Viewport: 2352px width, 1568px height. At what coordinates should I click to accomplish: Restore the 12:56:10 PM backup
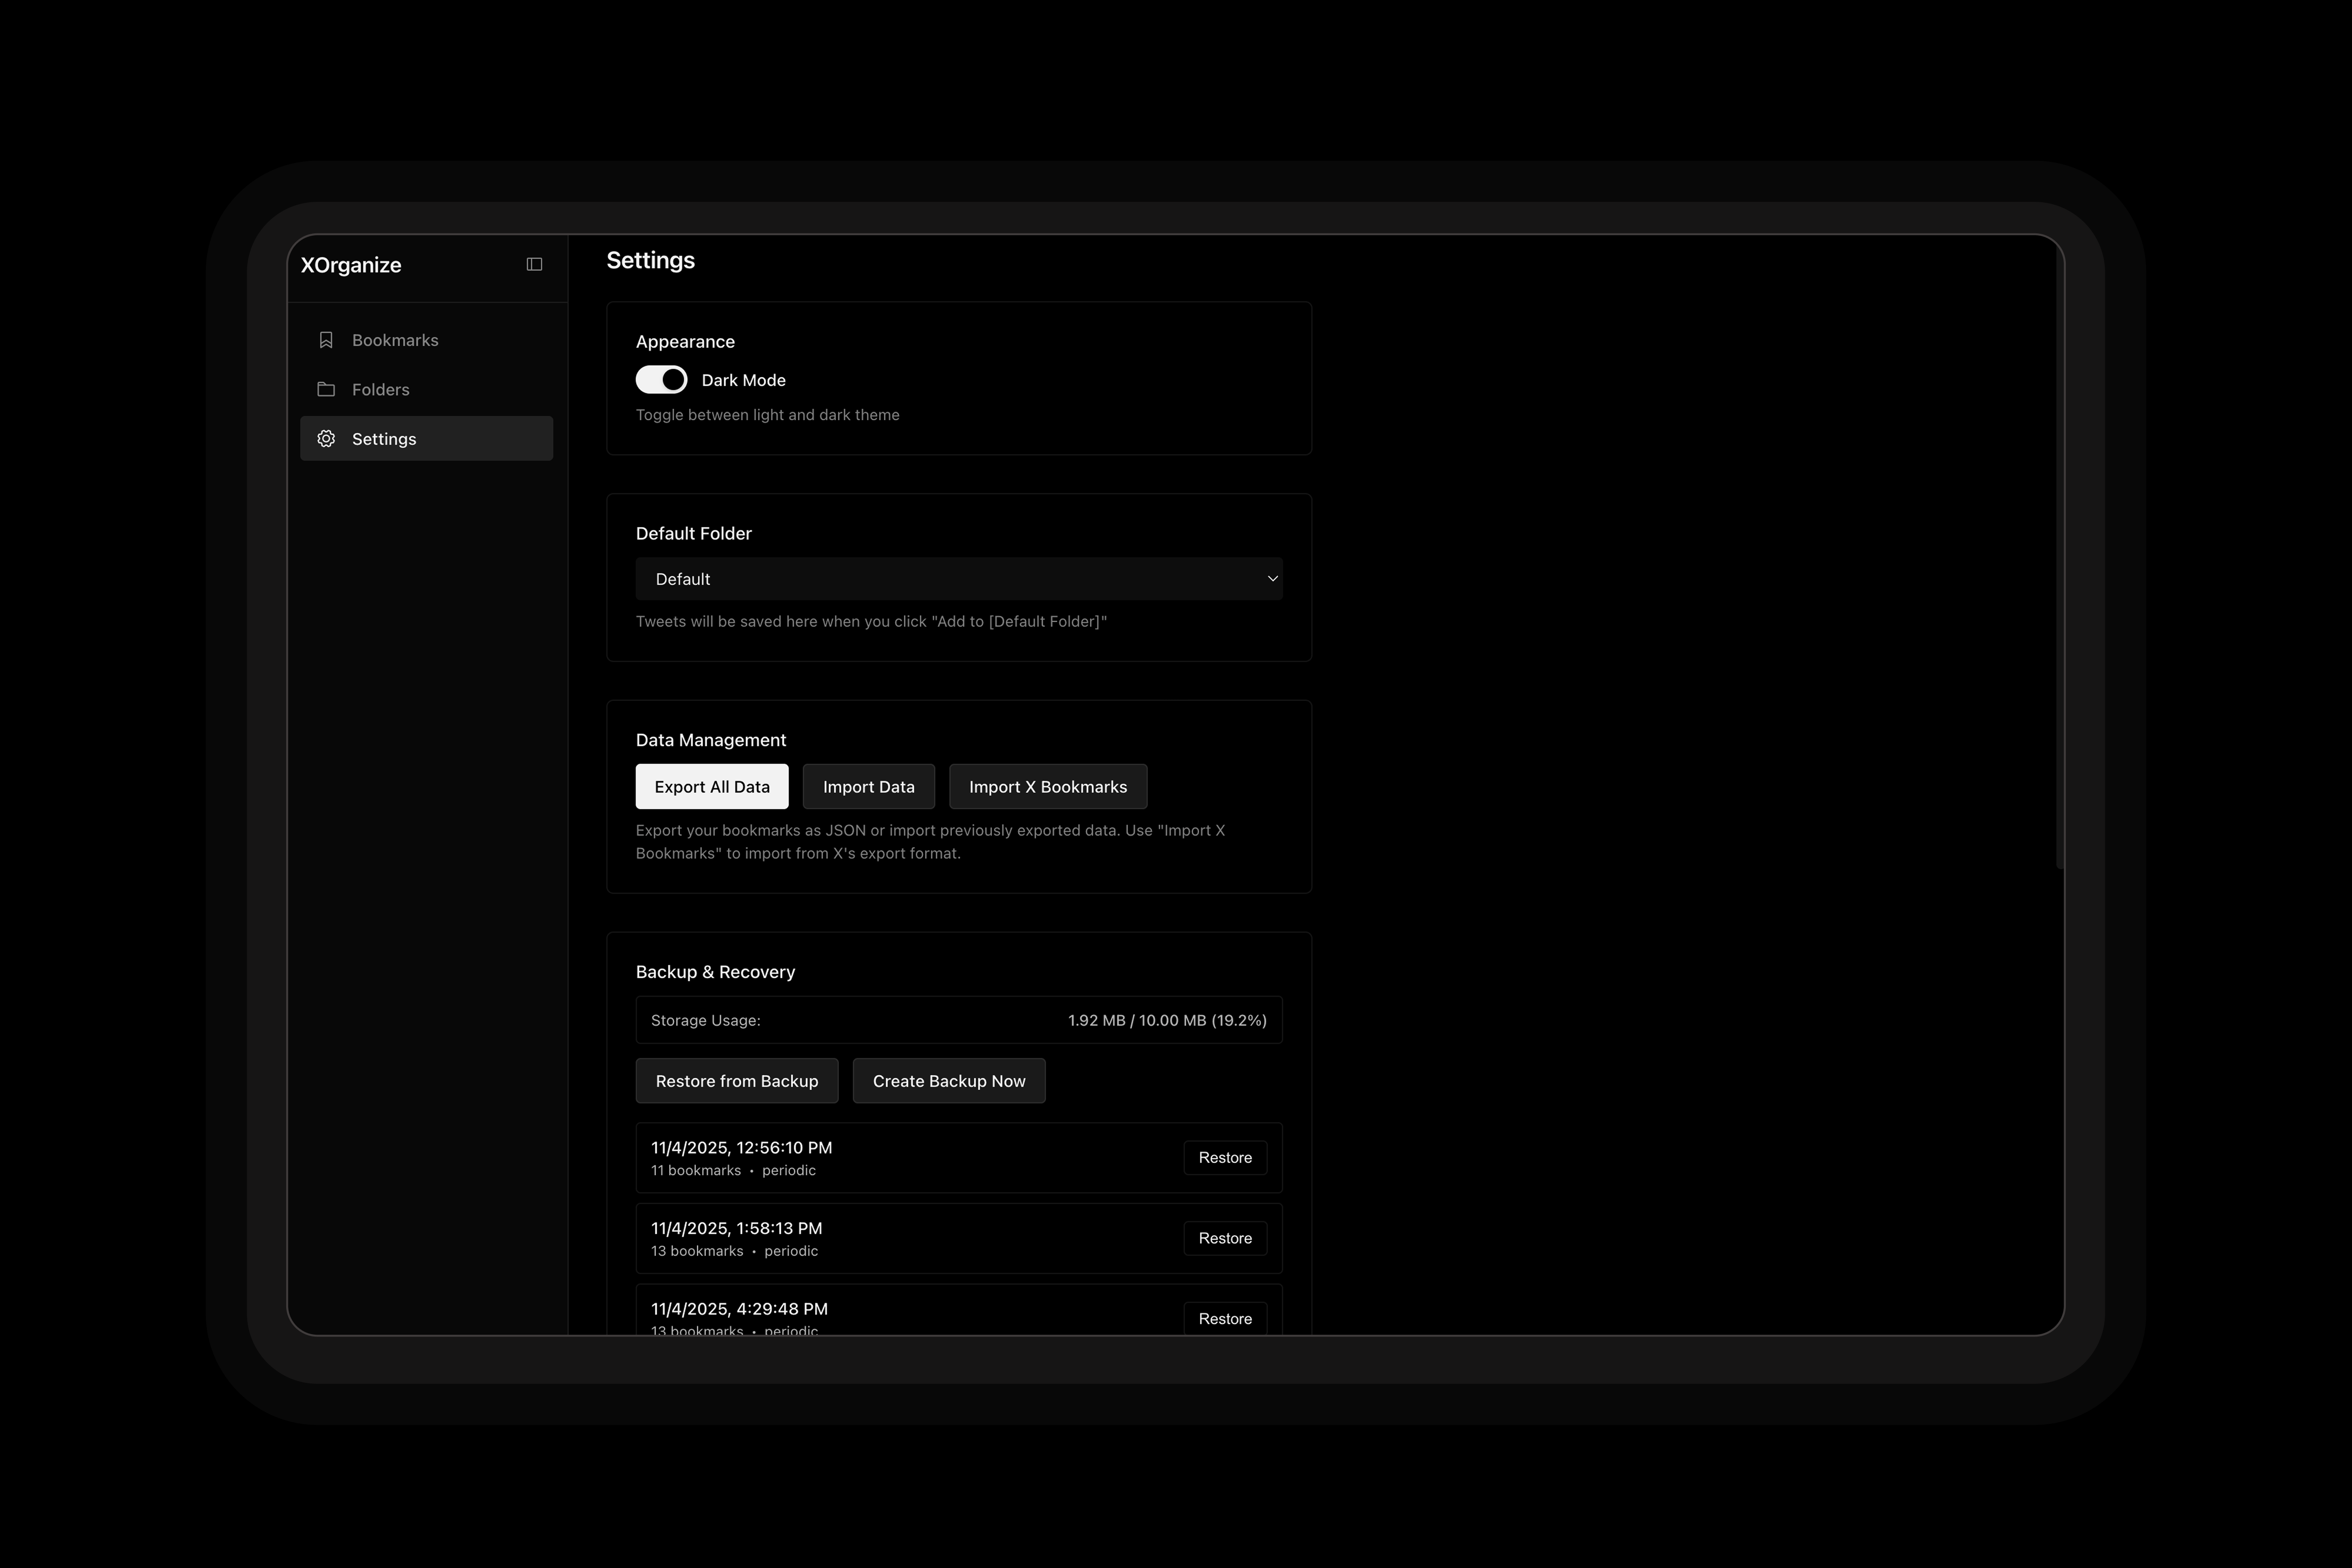pos(1225,1157)
